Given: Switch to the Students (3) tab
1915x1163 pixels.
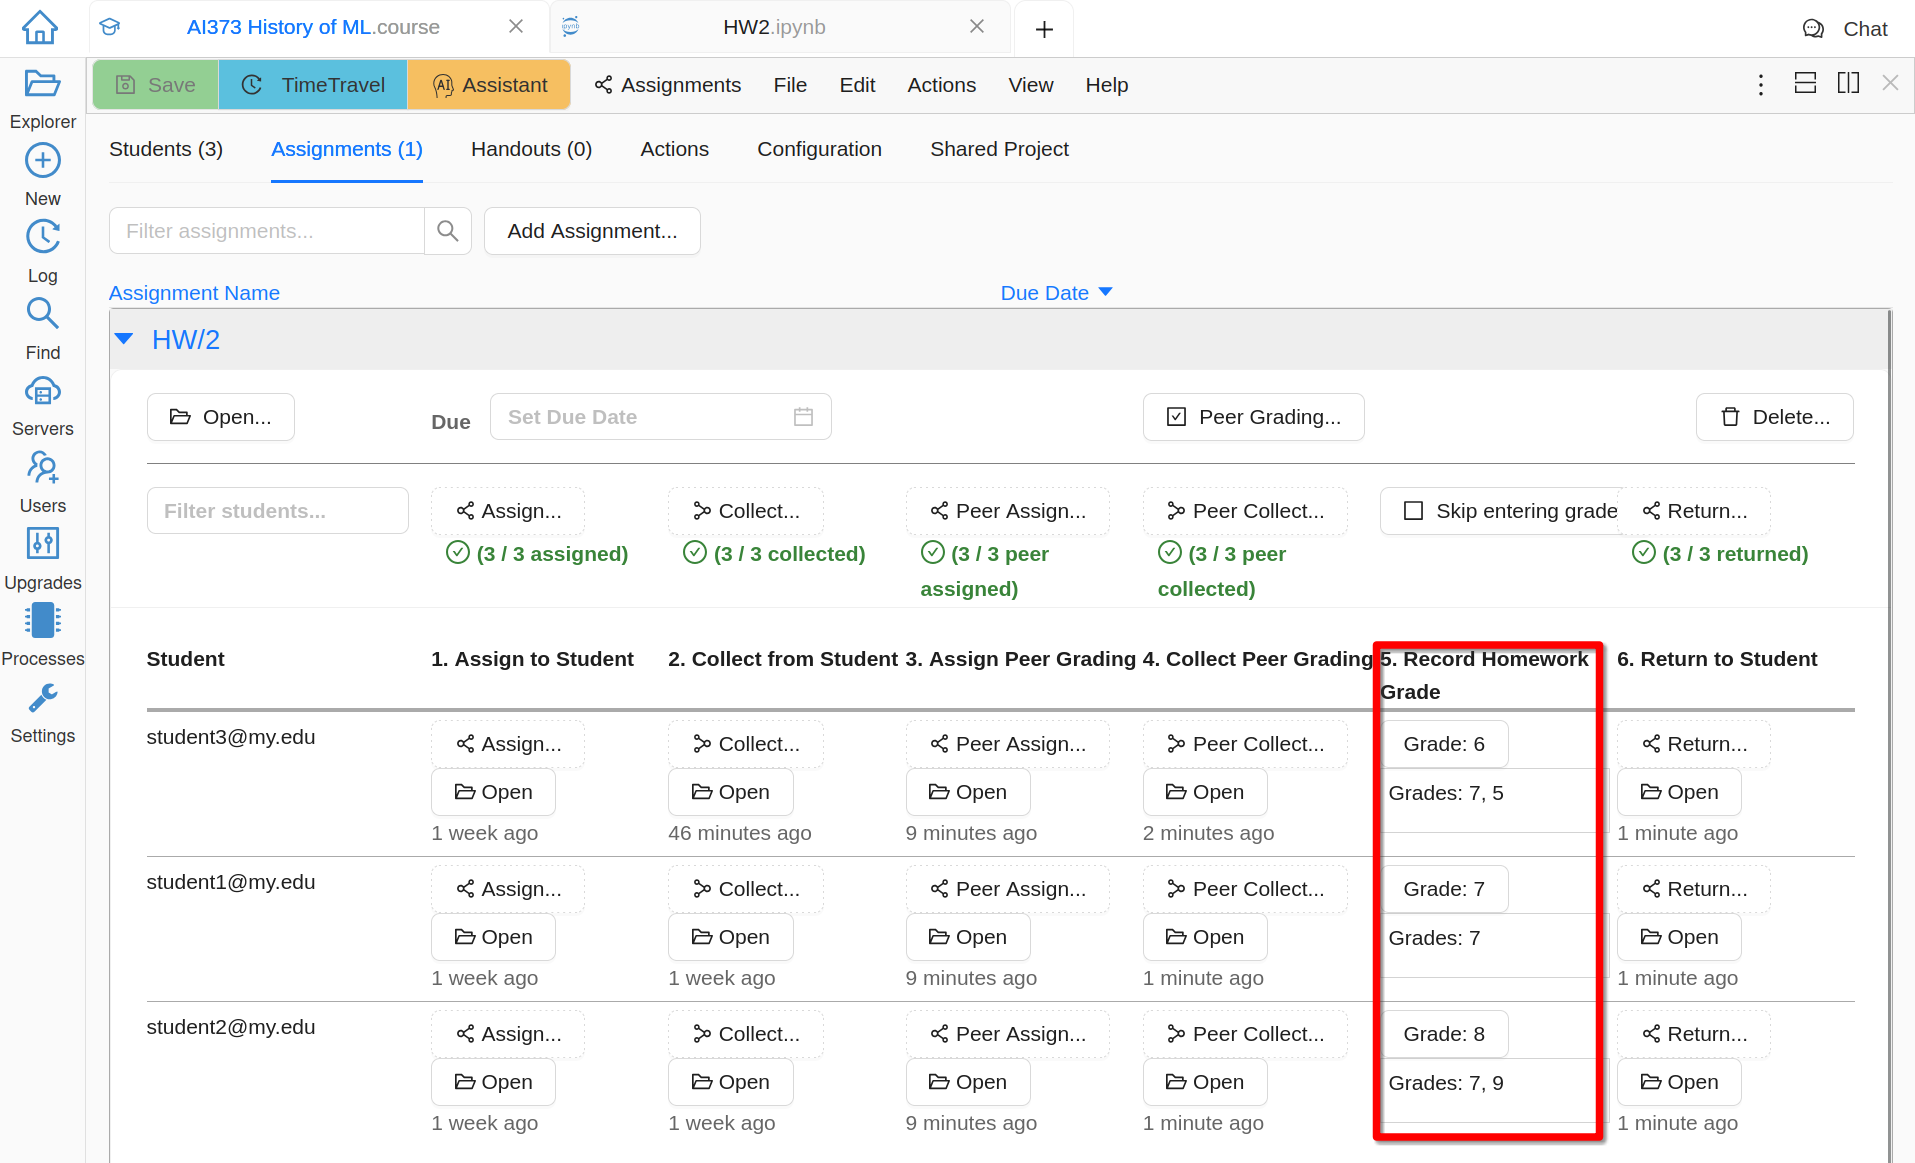Looking at the screenshot, I should click(166, 149).
